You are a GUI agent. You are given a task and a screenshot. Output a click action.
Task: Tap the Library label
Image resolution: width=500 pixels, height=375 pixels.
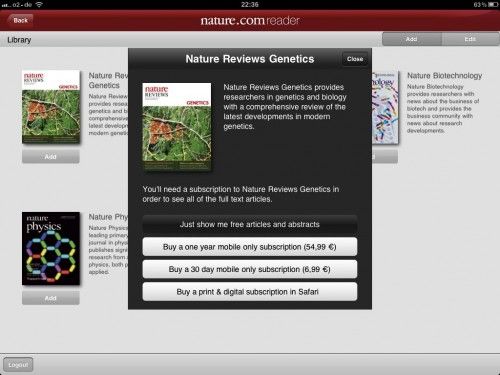pyautogui.click(x=19, y=40)
